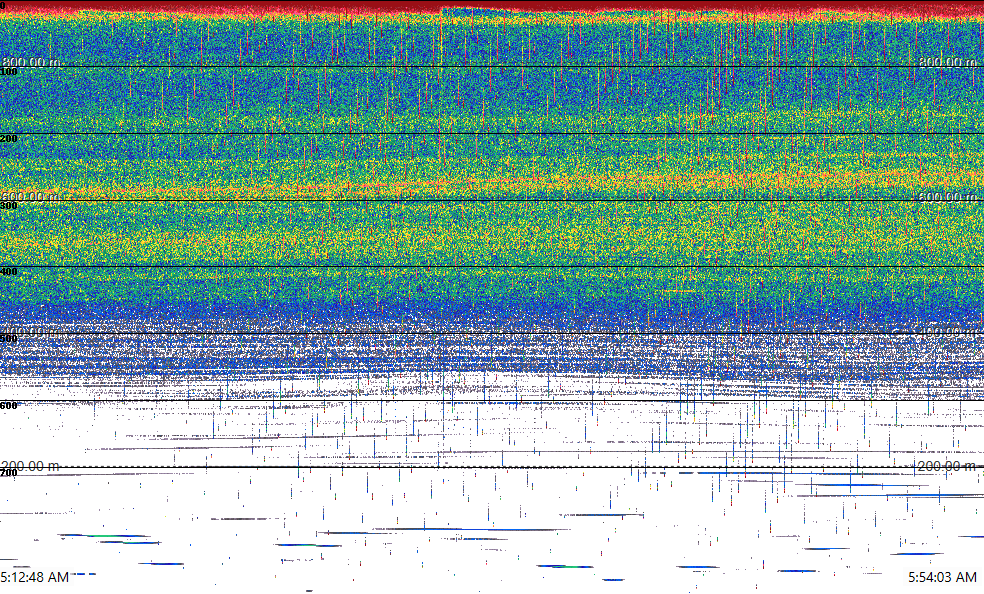Select the 600 depth axis label
The image size is (984, 594).
(x=9, y=406)
